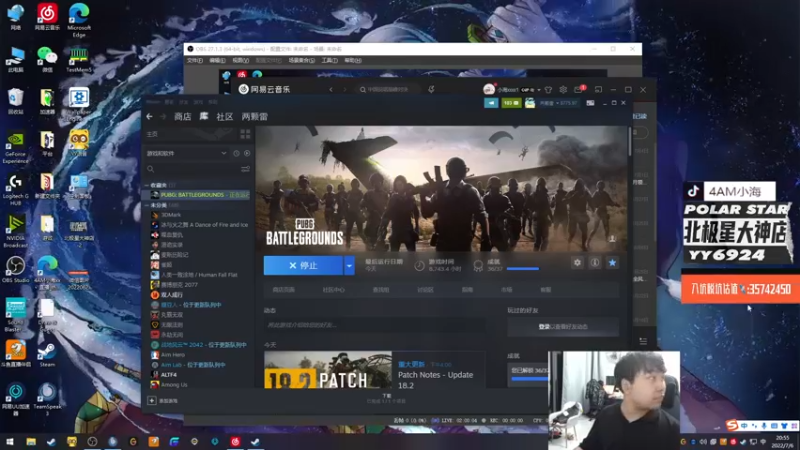The height and width of the screenshot is (450, 800).
Task: Open game settings gear icon in Steam
Action: [577, 262]
